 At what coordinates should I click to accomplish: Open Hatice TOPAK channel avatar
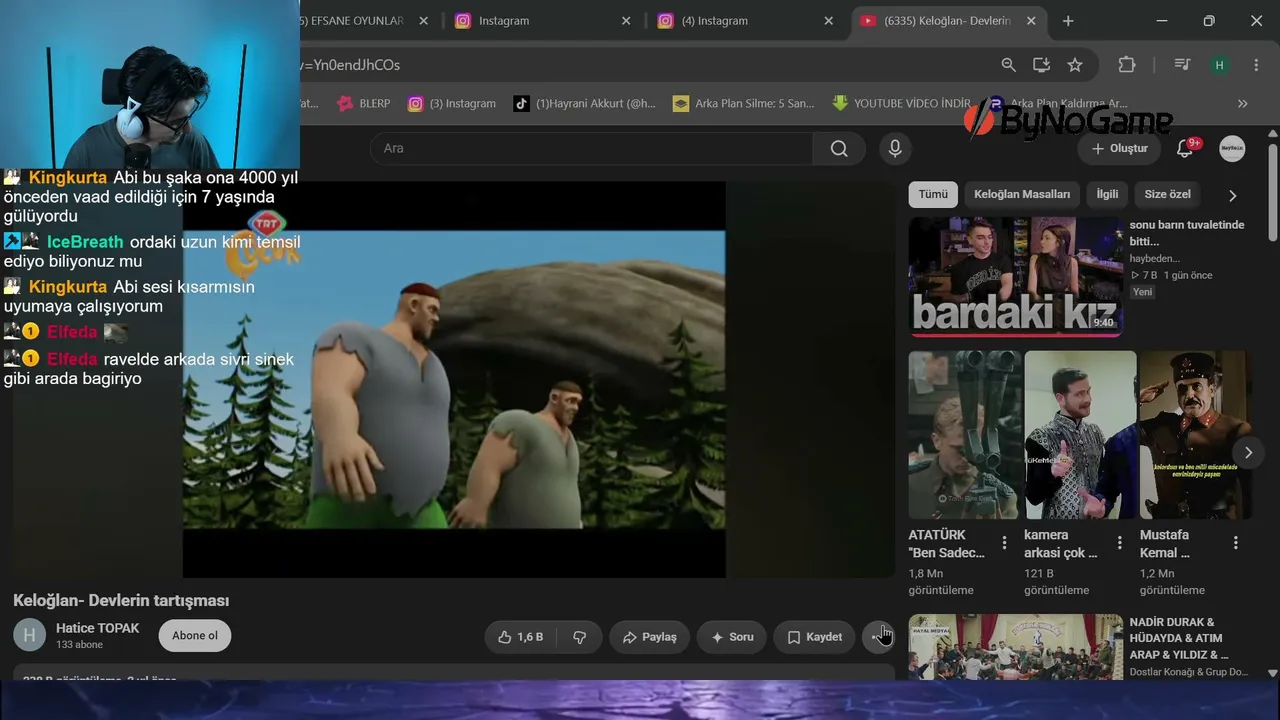click(29, 635)
